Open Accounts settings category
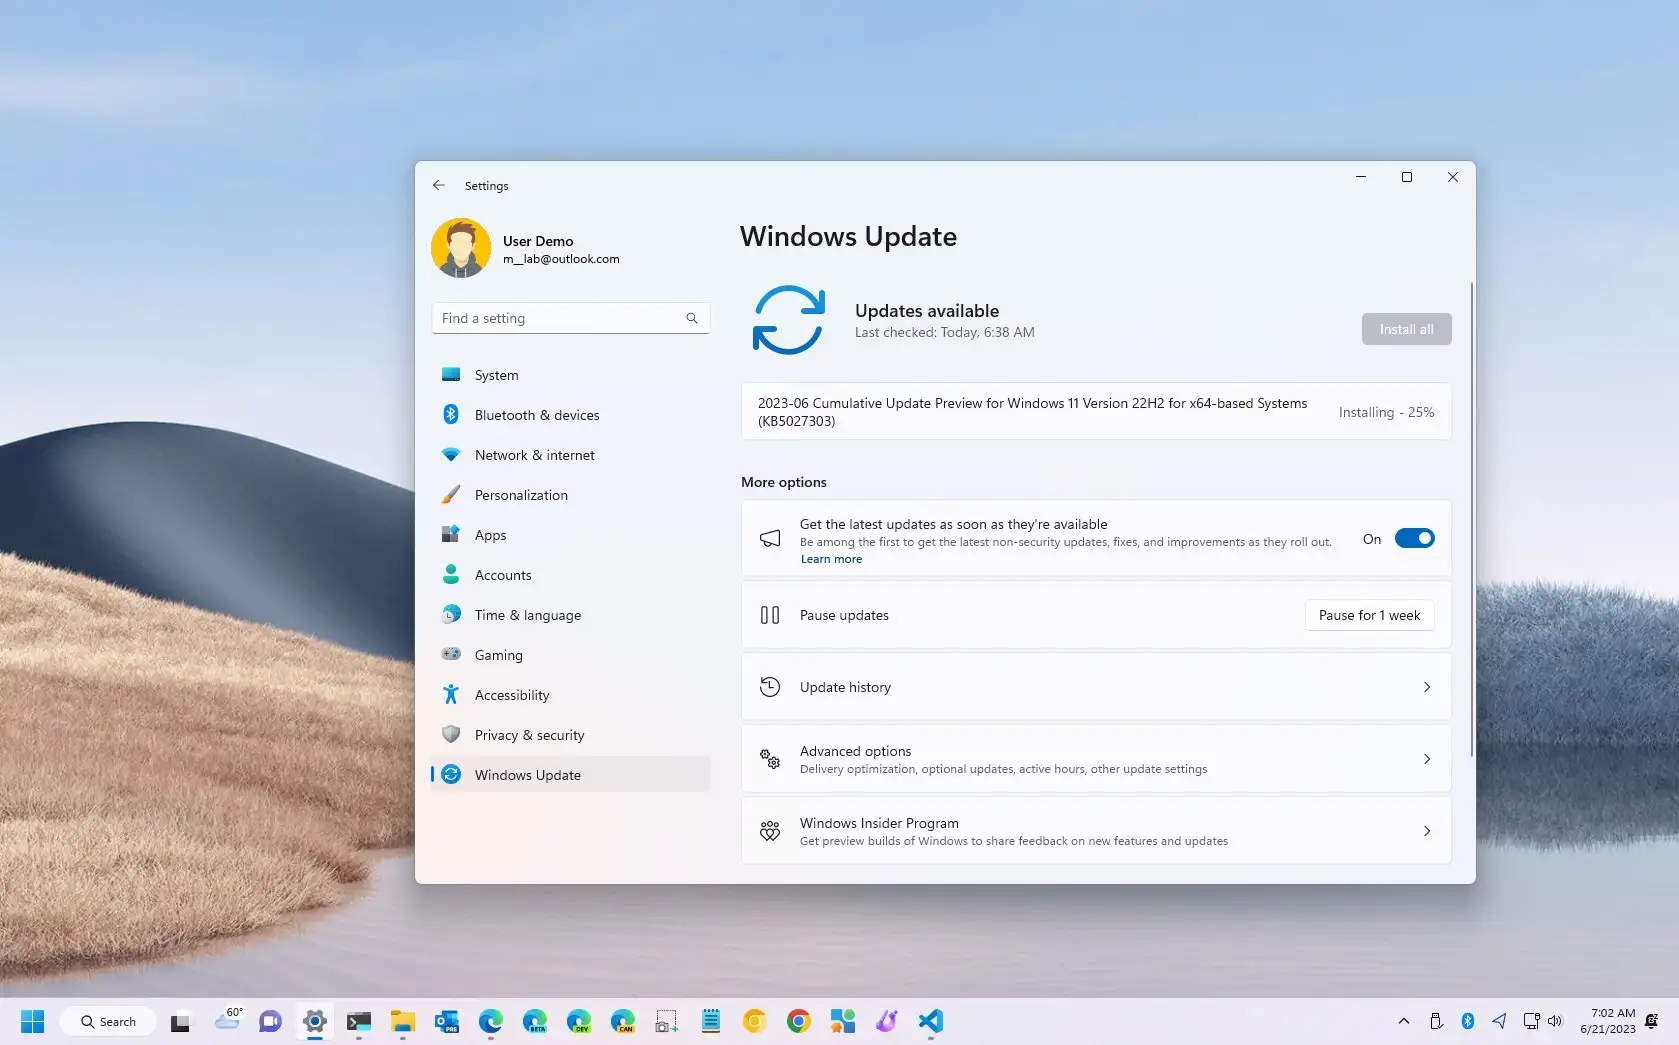Screen dimensions: 1679x1045 [x=570, y=575]
